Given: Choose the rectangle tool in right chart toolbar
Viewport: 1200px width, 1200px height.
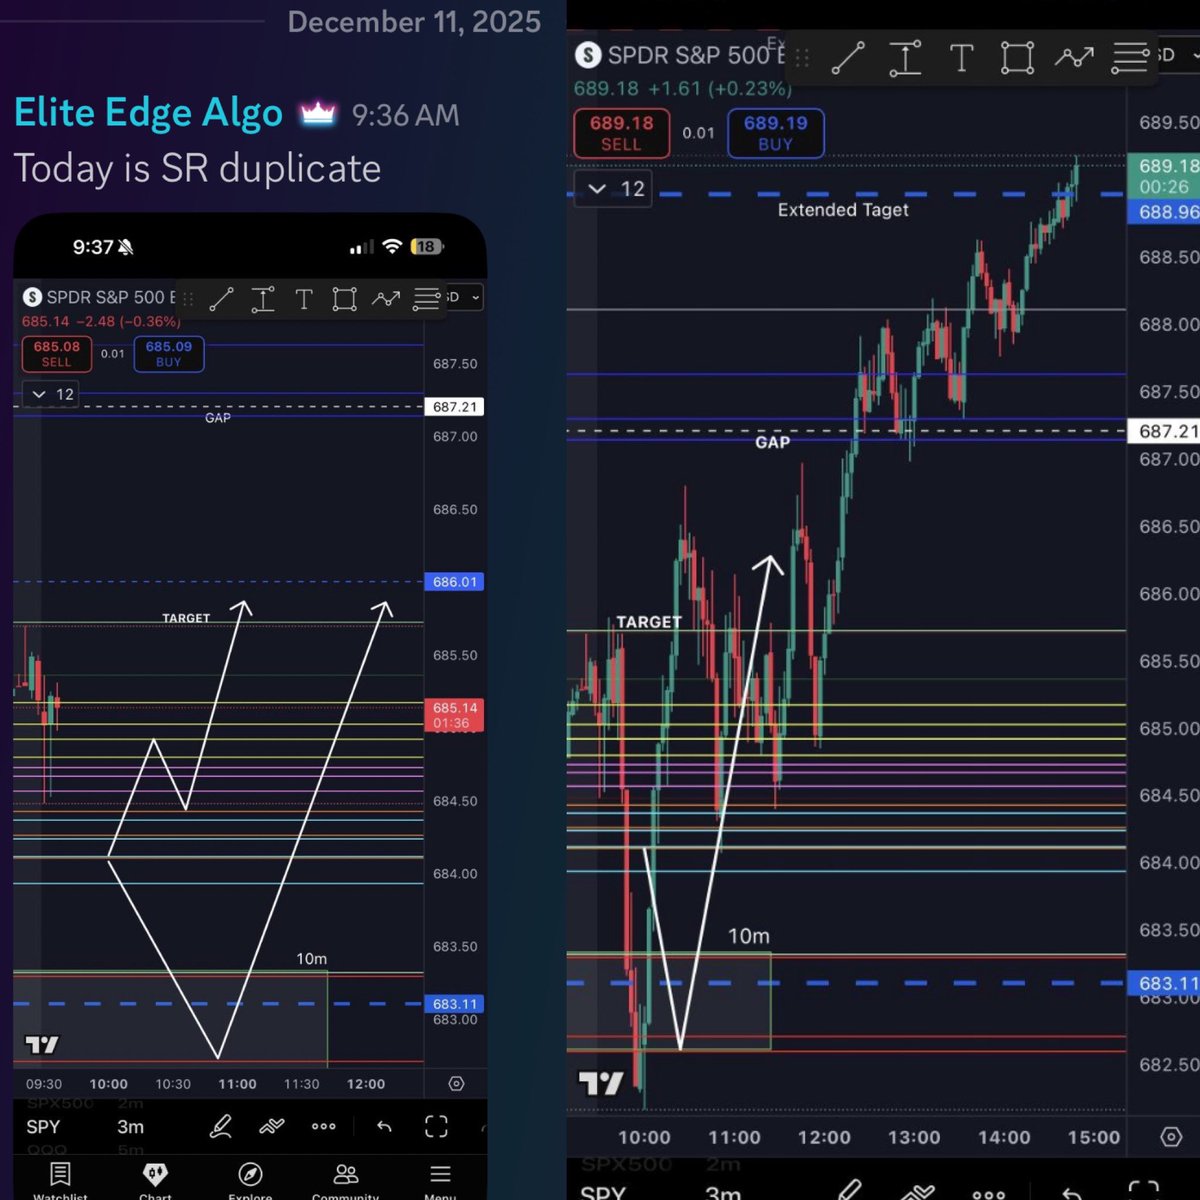Looking at the screenshot, I should (1017, 58).
